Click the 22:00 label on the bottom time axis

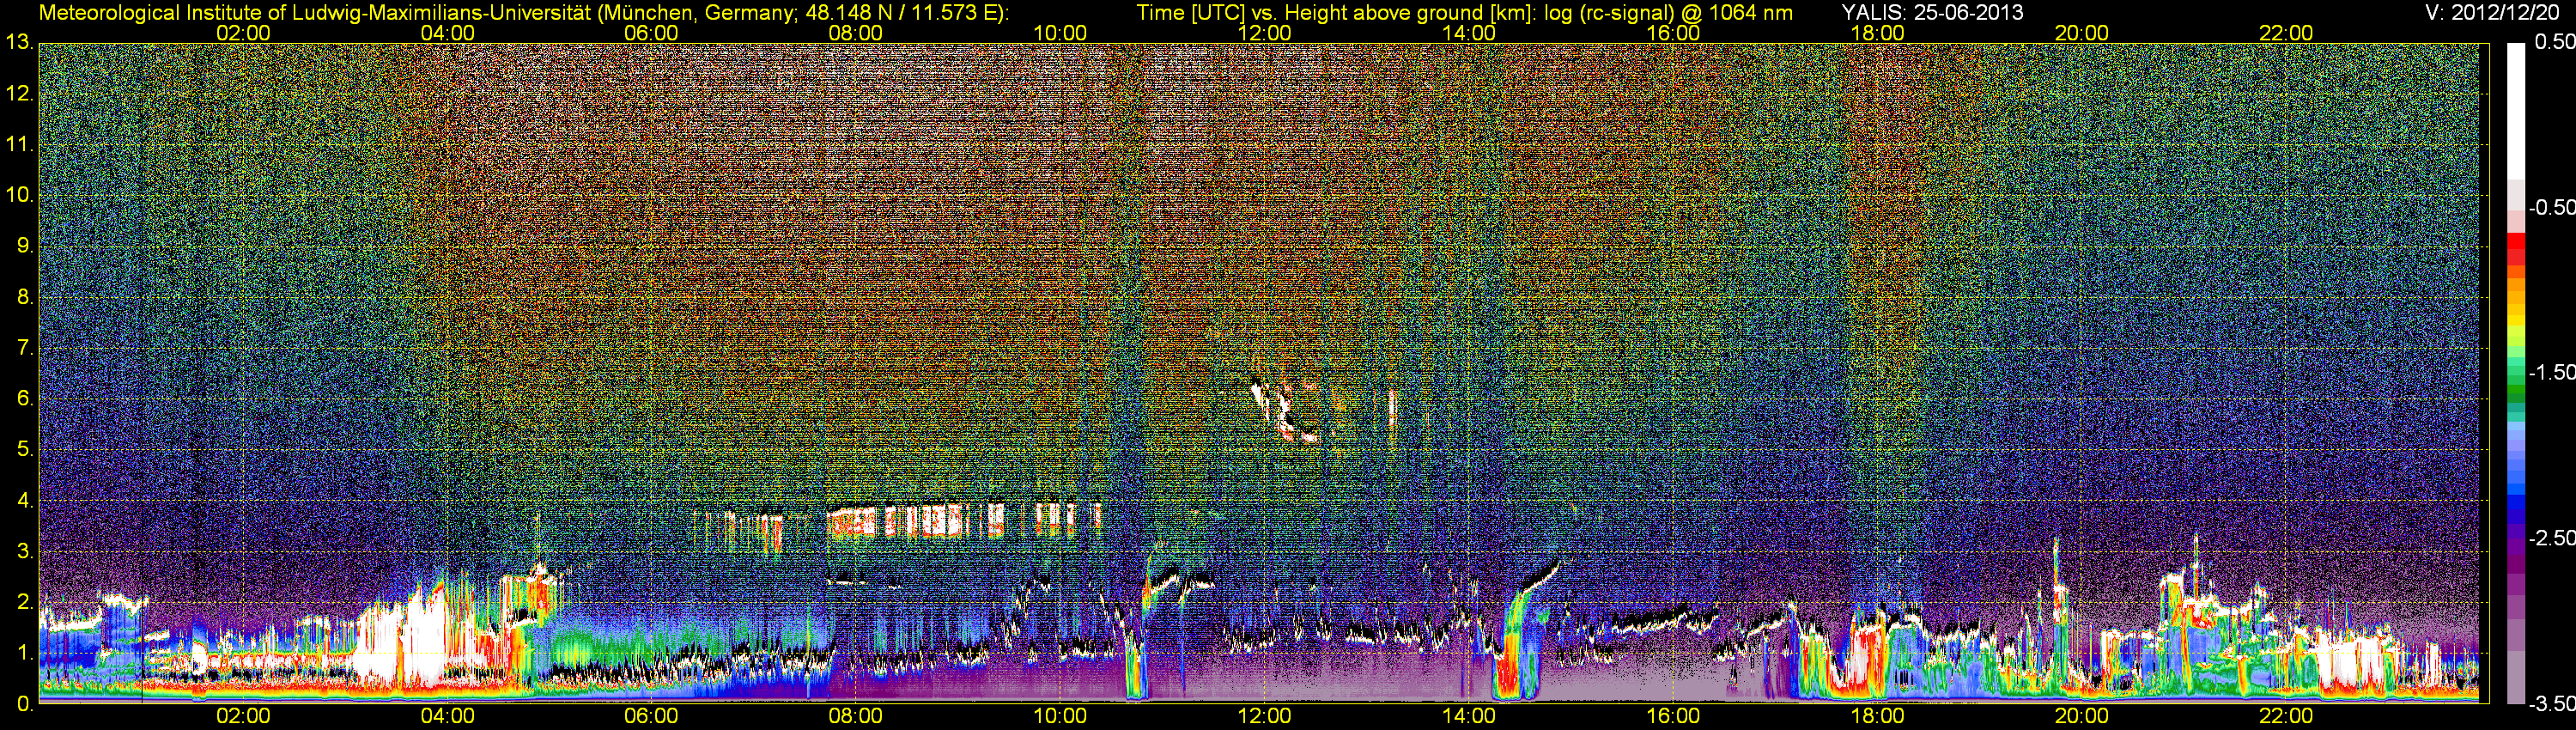pyautogui.click(x=2286, y=717)
